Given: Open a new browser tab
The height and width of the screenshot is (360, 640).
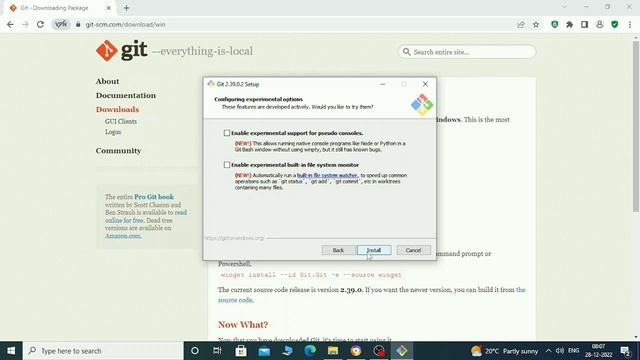Looking at the screenshot, I should click(127, 8).
